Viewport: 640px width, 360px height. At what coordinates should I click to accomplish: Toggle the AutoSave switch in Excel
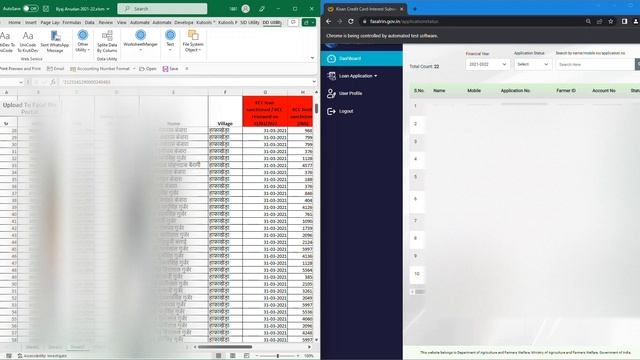coord(31,8)
